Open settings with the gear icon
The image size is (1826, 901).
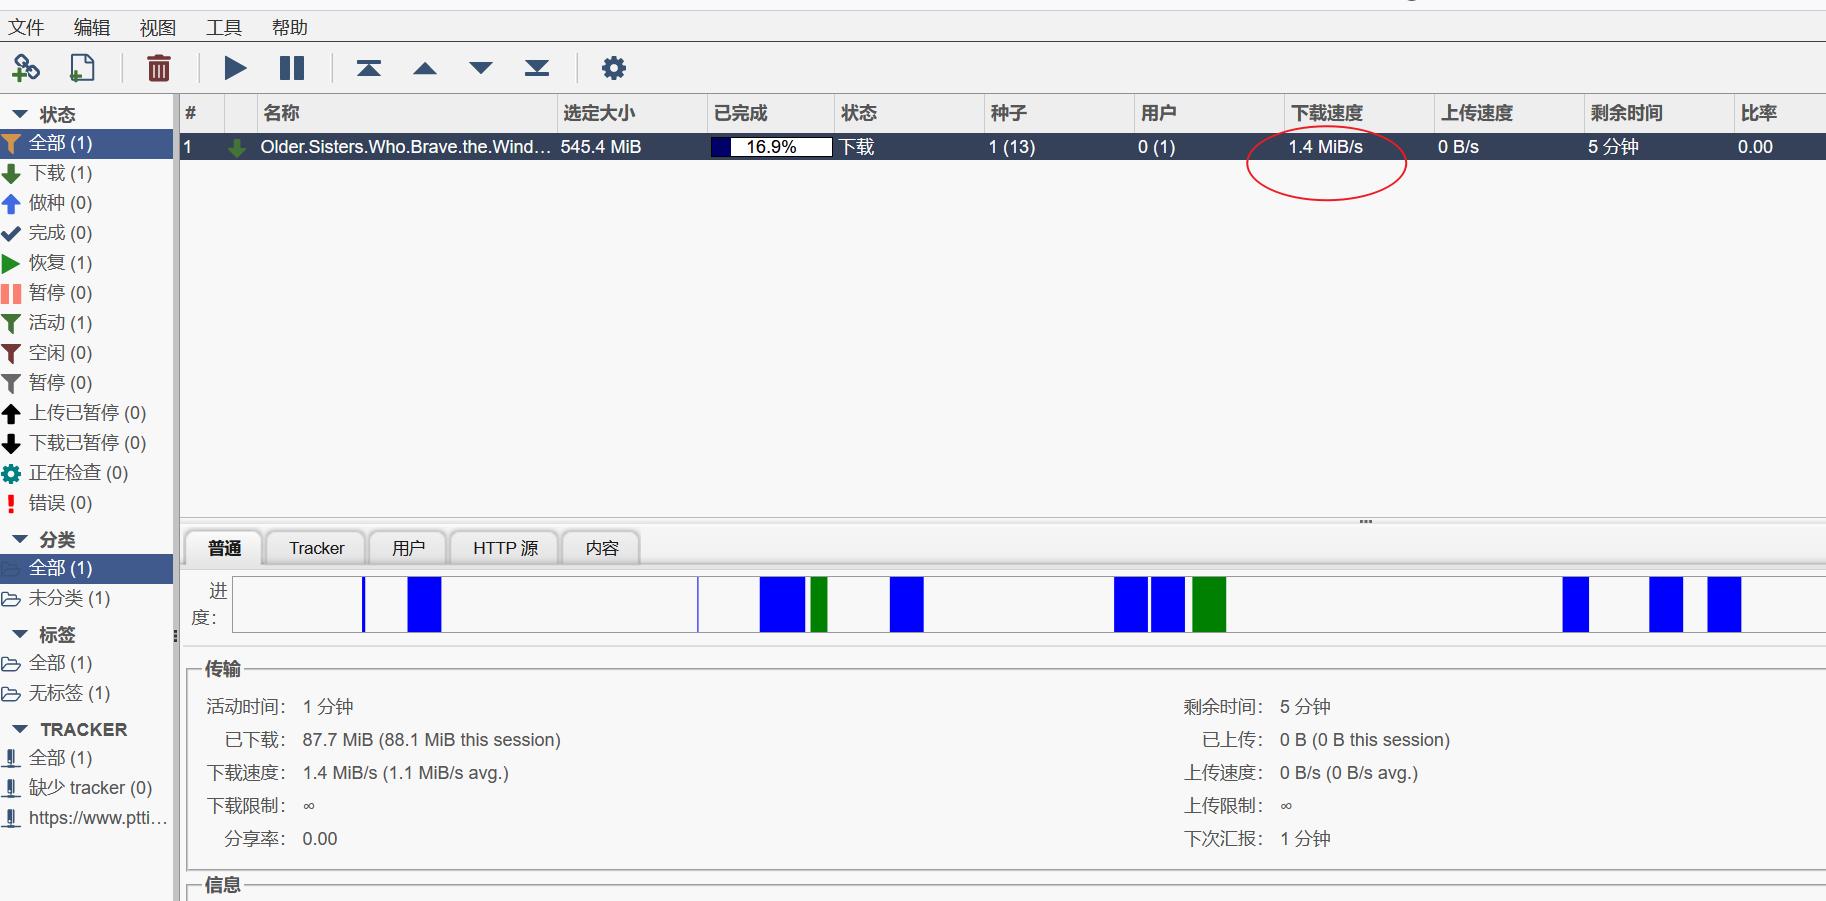614,67
